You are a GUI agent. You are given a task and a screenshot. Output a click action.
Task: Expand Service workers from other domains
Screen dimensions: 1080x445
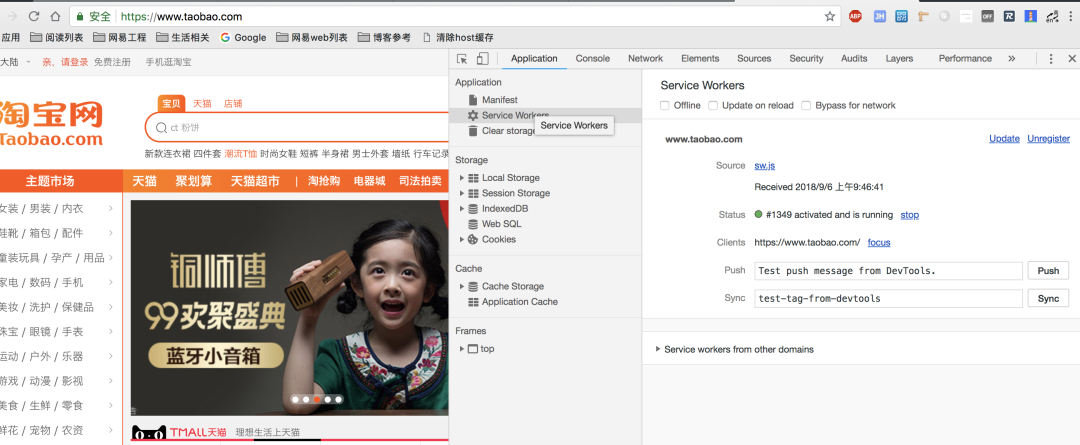[x=658, y=350]
